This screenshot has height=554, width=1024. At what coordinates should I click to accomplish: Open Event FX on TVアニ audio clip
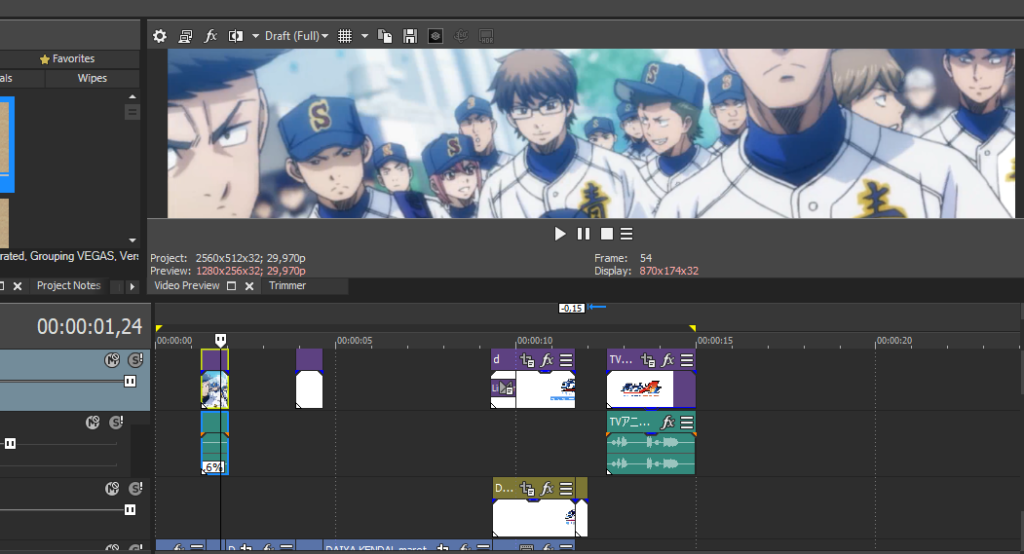pyautogui.click(x=668, y=422)
